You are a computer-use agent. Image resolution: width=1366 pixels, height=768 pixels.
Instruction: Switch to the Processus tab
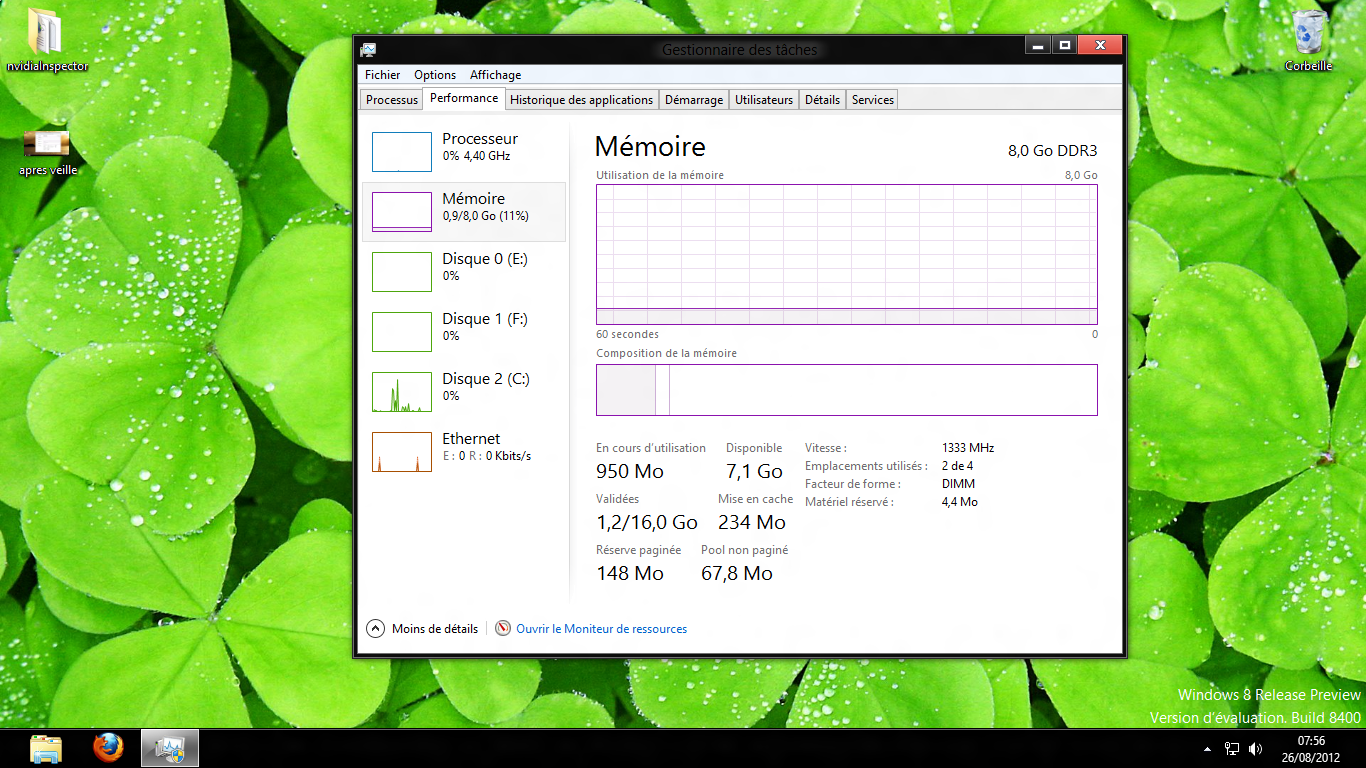click(392, 100)
